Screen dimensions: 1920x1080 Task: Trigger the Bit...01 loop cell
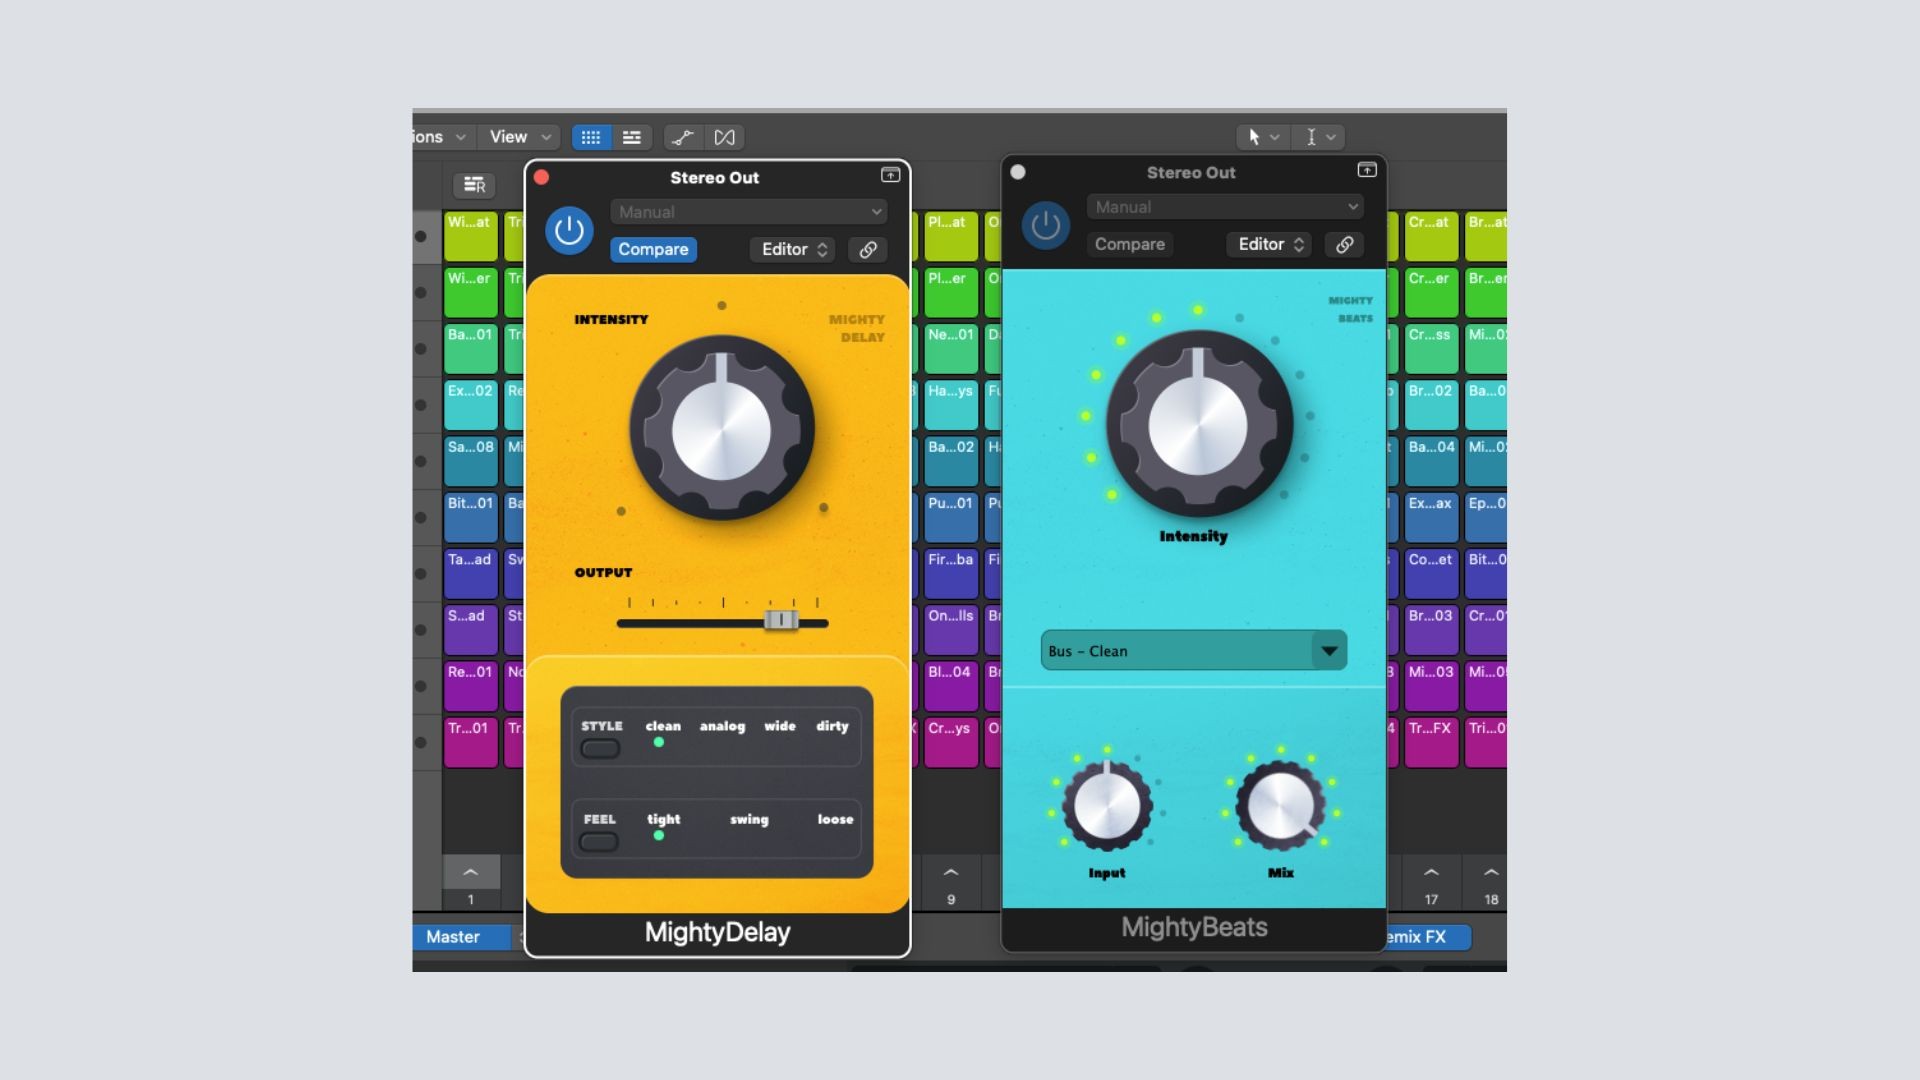(470, 517)
